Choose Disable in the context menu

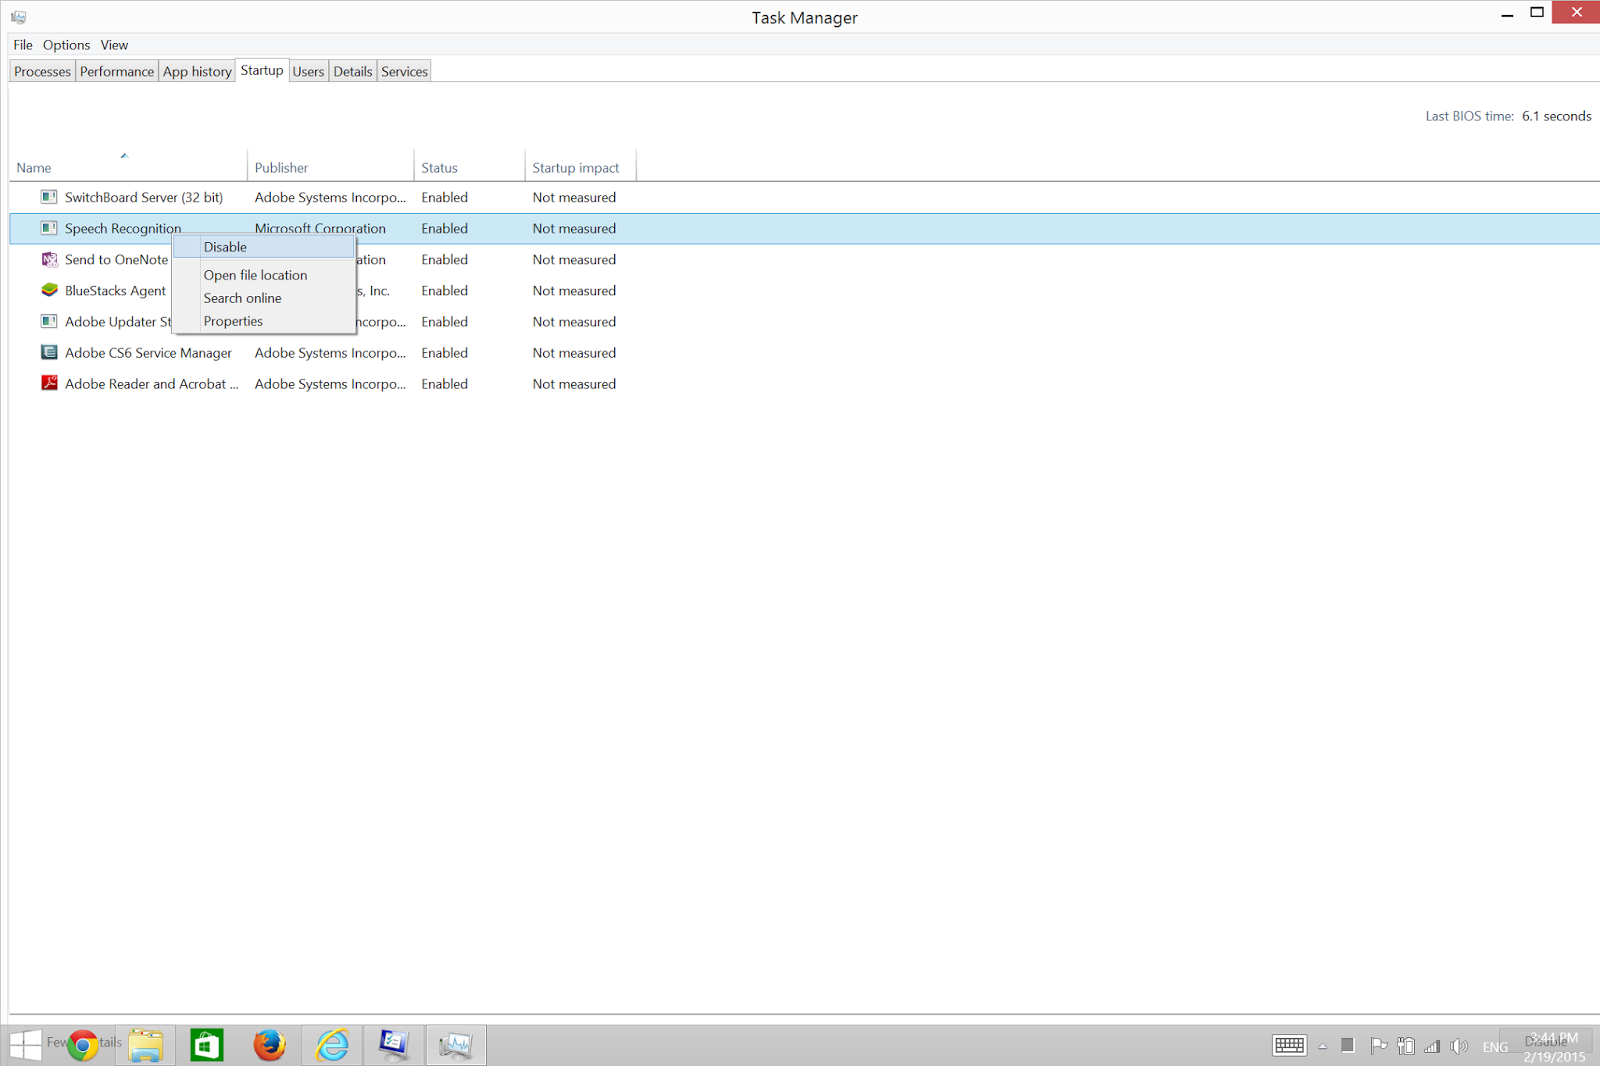pyautogui.click(x=264, y=247)
